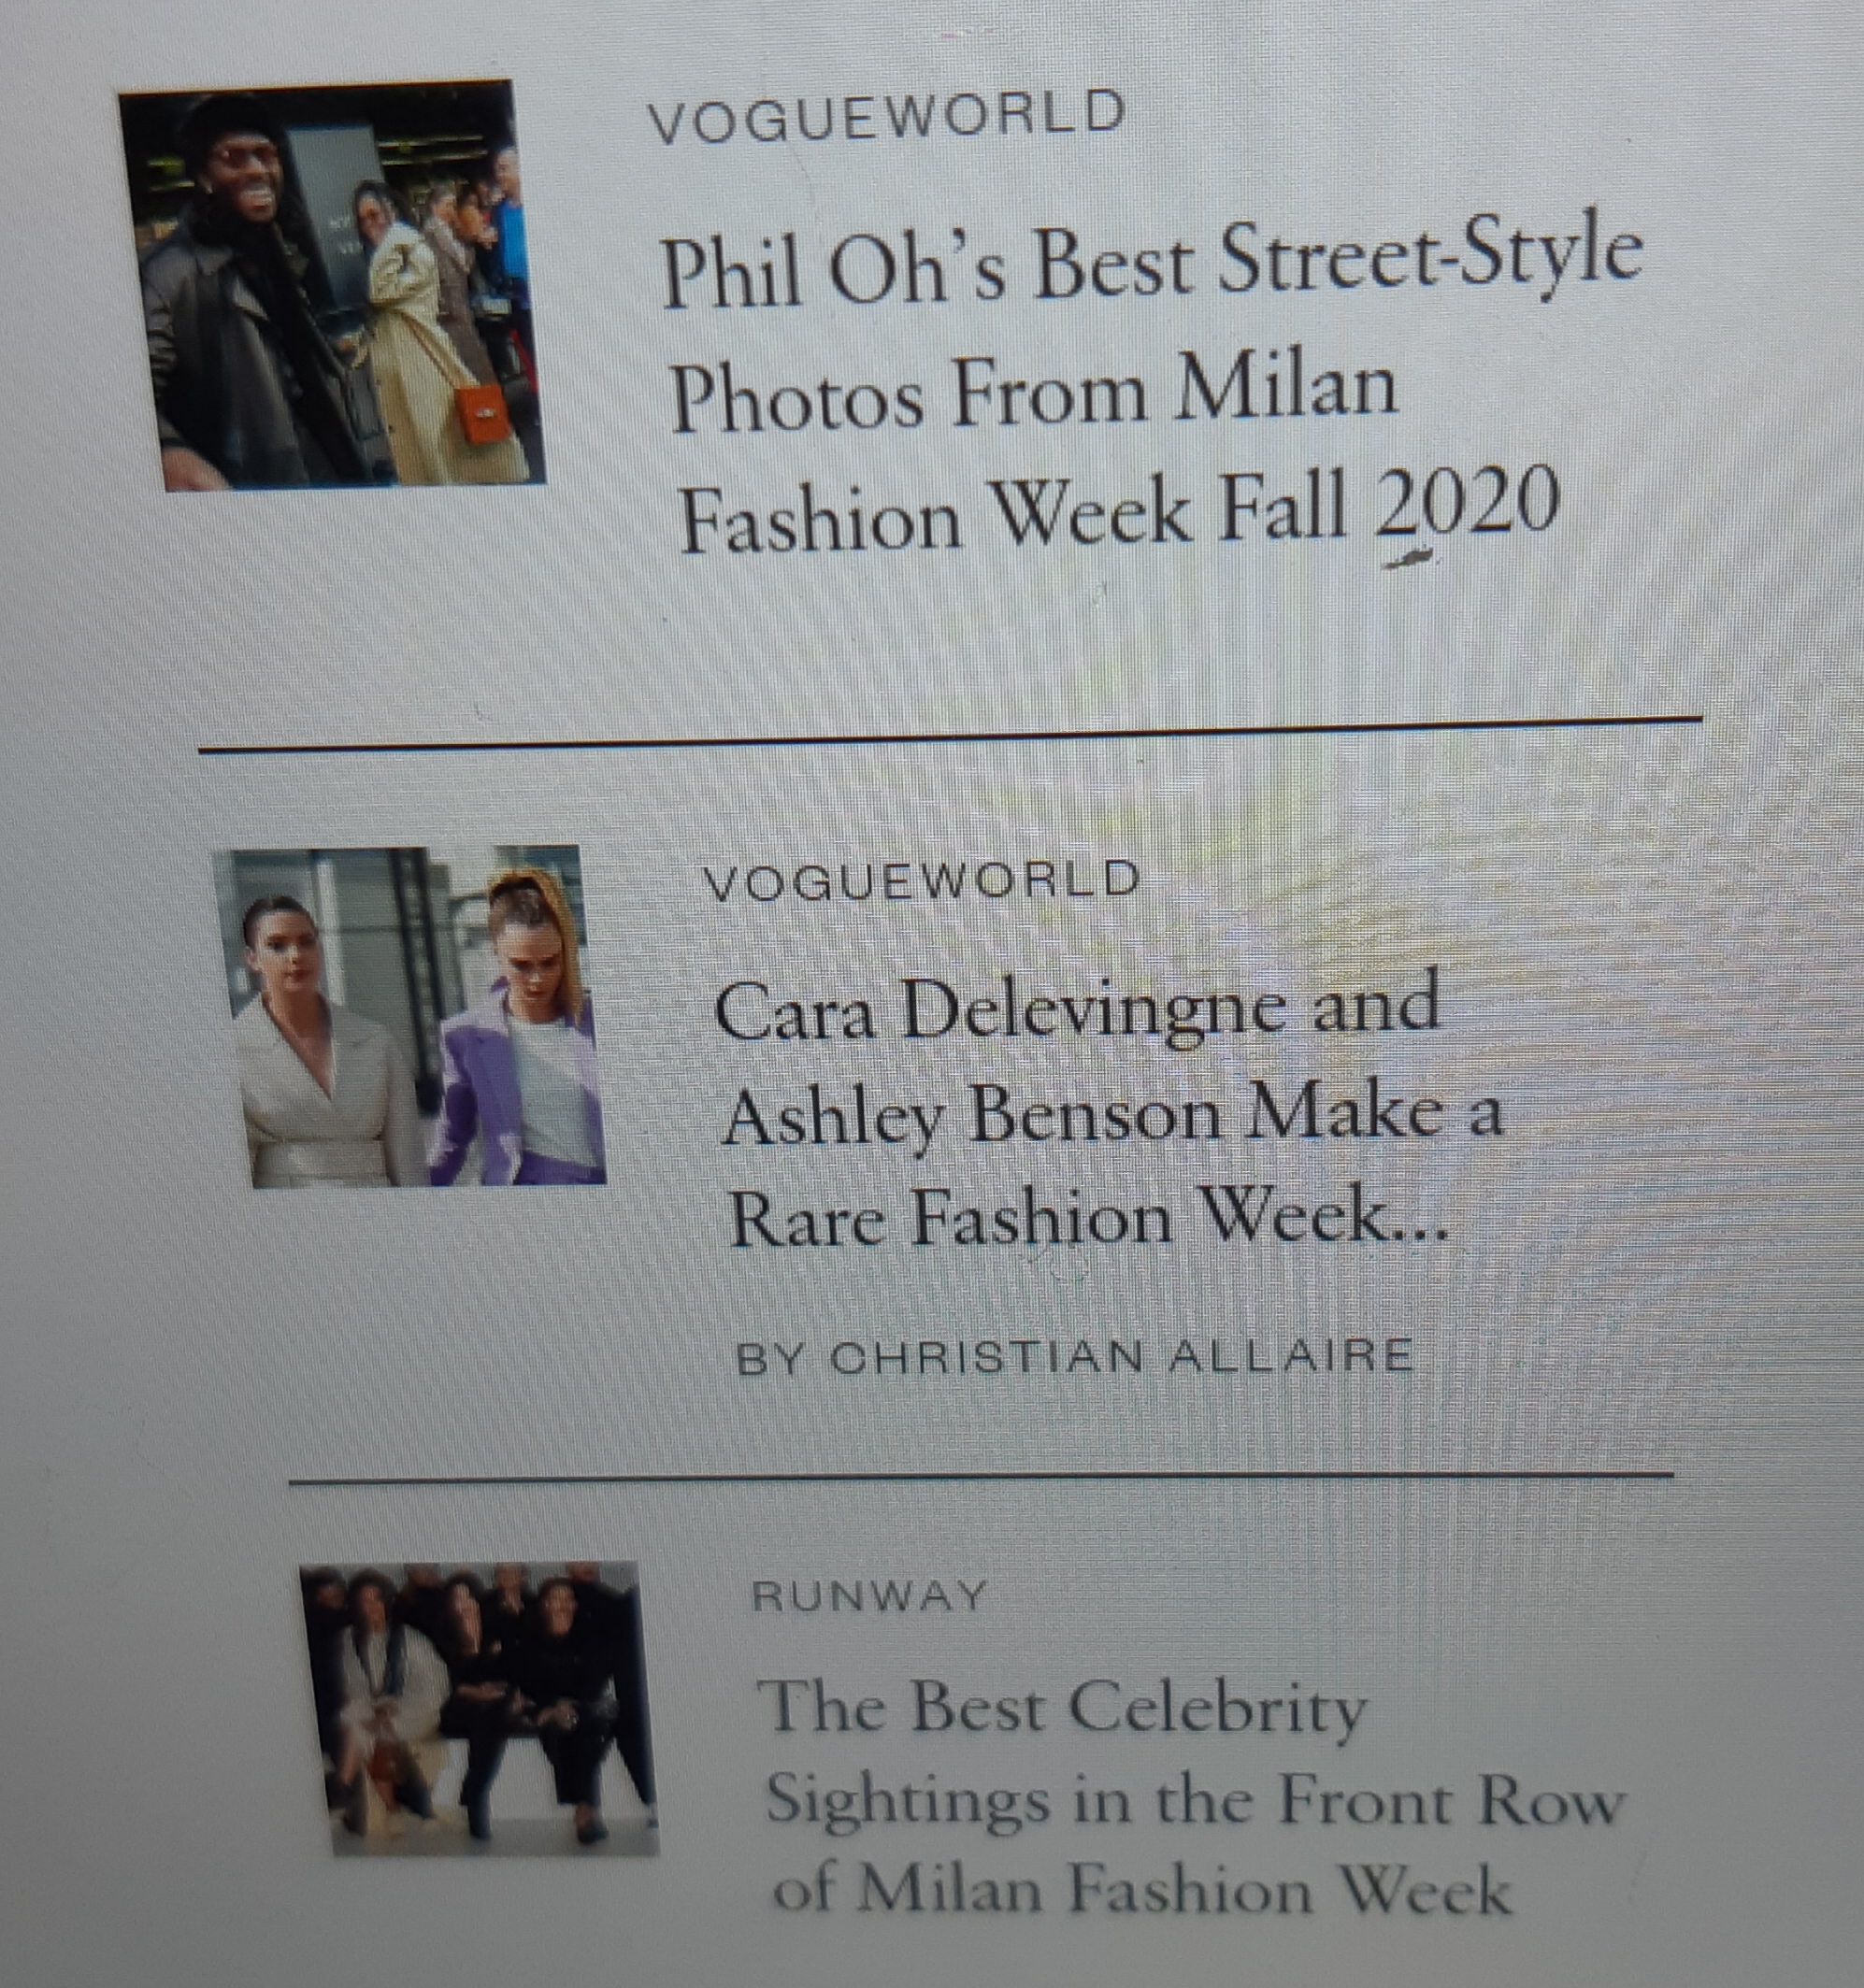Open the "Cara Delevingne and" headline

(x=1077, y=1008)
